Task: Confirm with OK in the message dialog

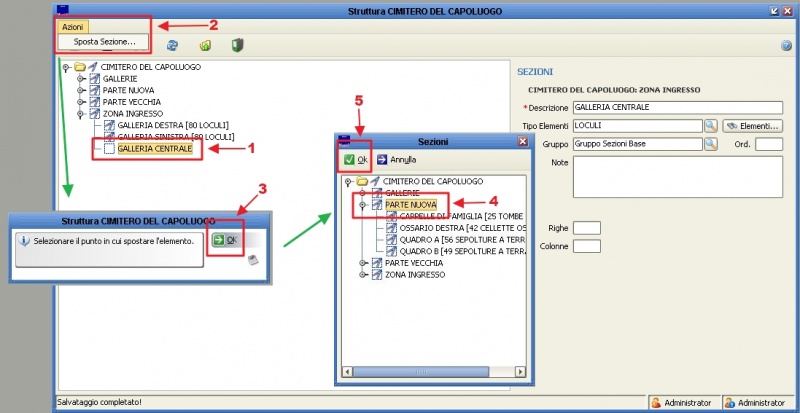Action: click(x=225, y=240)
